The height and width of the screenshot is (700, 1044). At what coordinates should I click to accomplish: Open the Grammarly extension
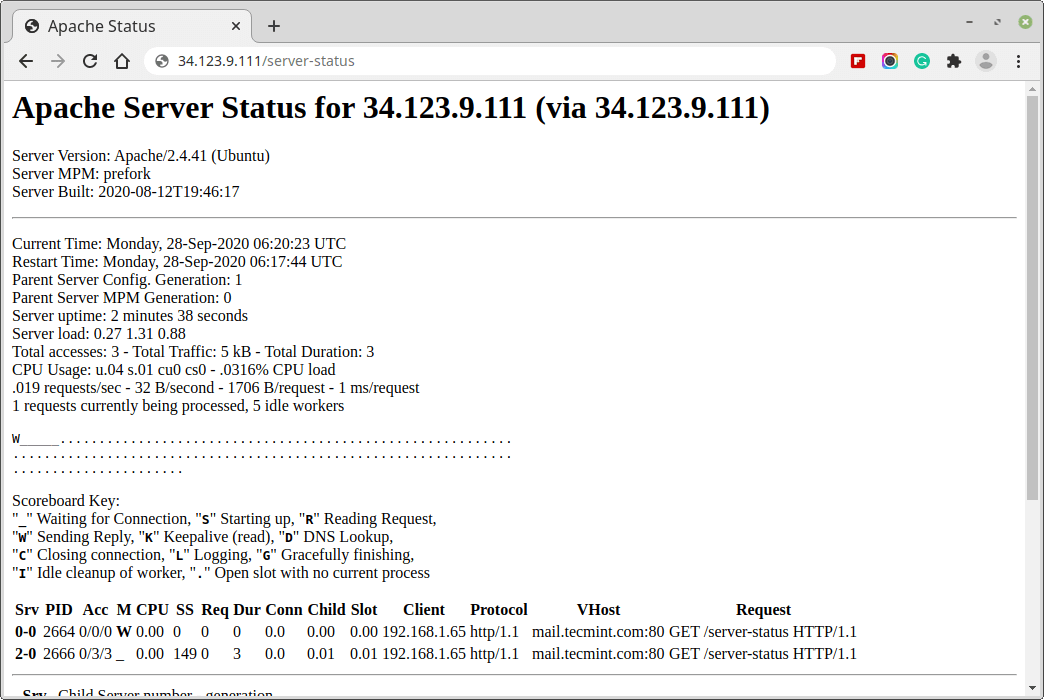(x=921, y=61)
